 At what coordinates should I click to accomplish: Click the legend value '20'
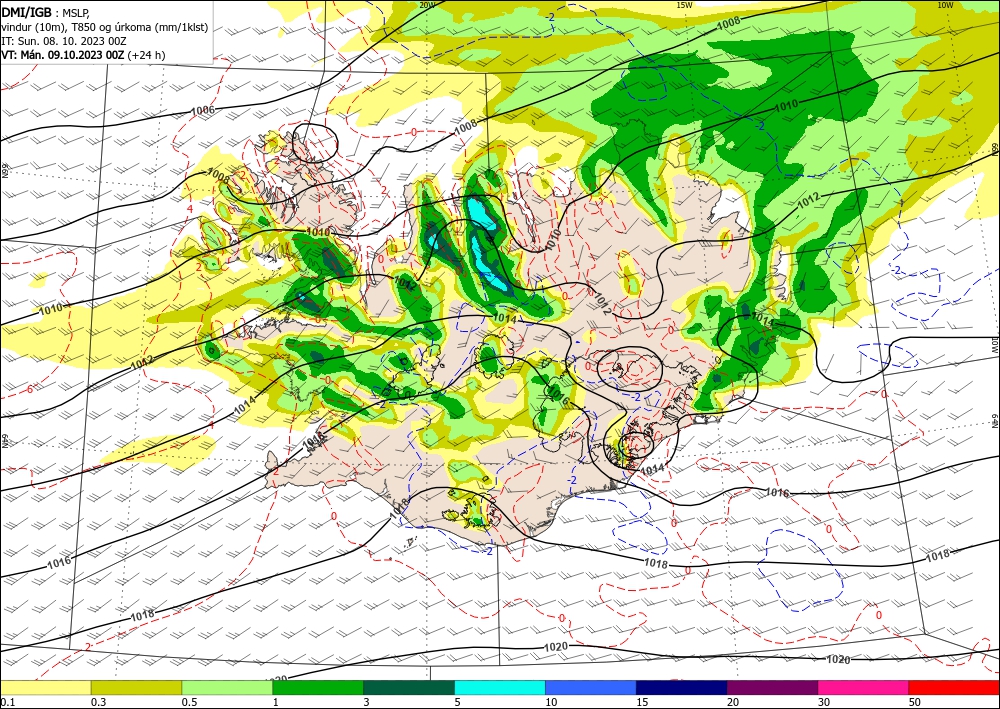[x=733, y=702]
